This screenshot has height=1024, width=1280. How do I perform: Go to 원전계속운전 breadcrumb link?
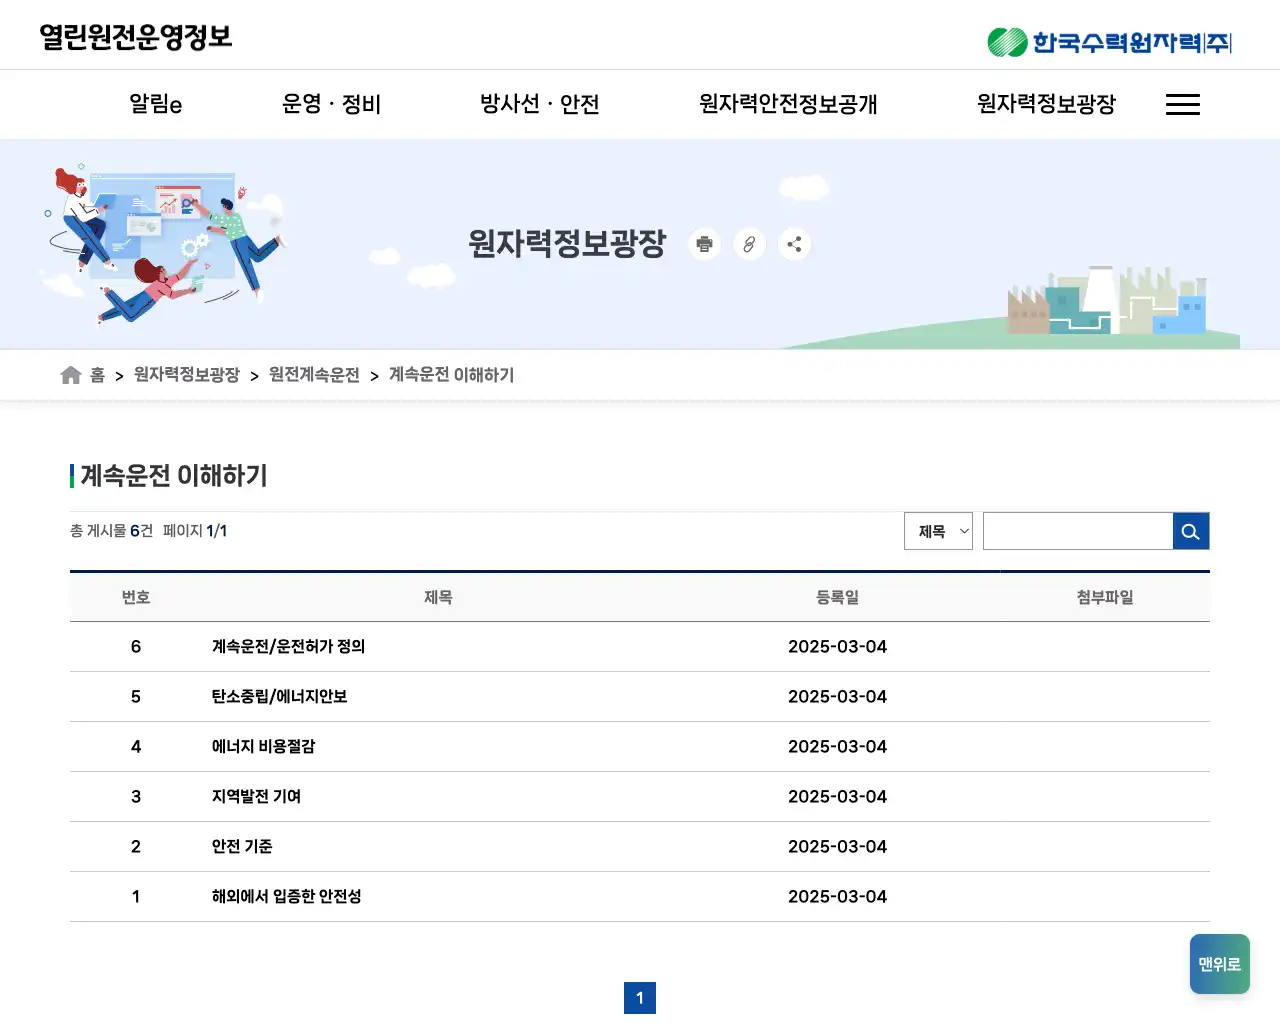pyautogui.click(x=314, y=375)
